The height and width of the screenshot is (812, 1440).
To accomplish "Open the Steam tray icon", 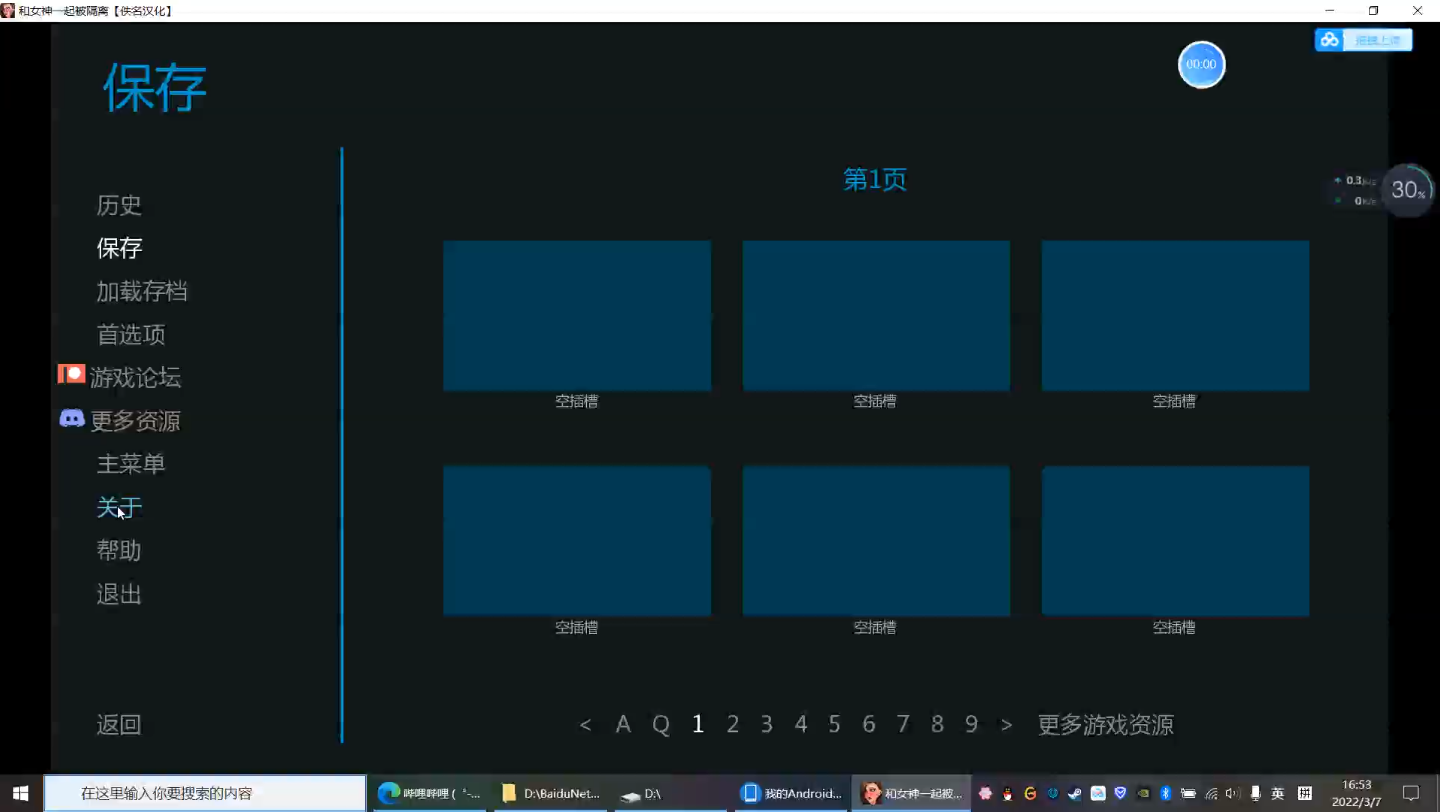I will coord(1075,794).
